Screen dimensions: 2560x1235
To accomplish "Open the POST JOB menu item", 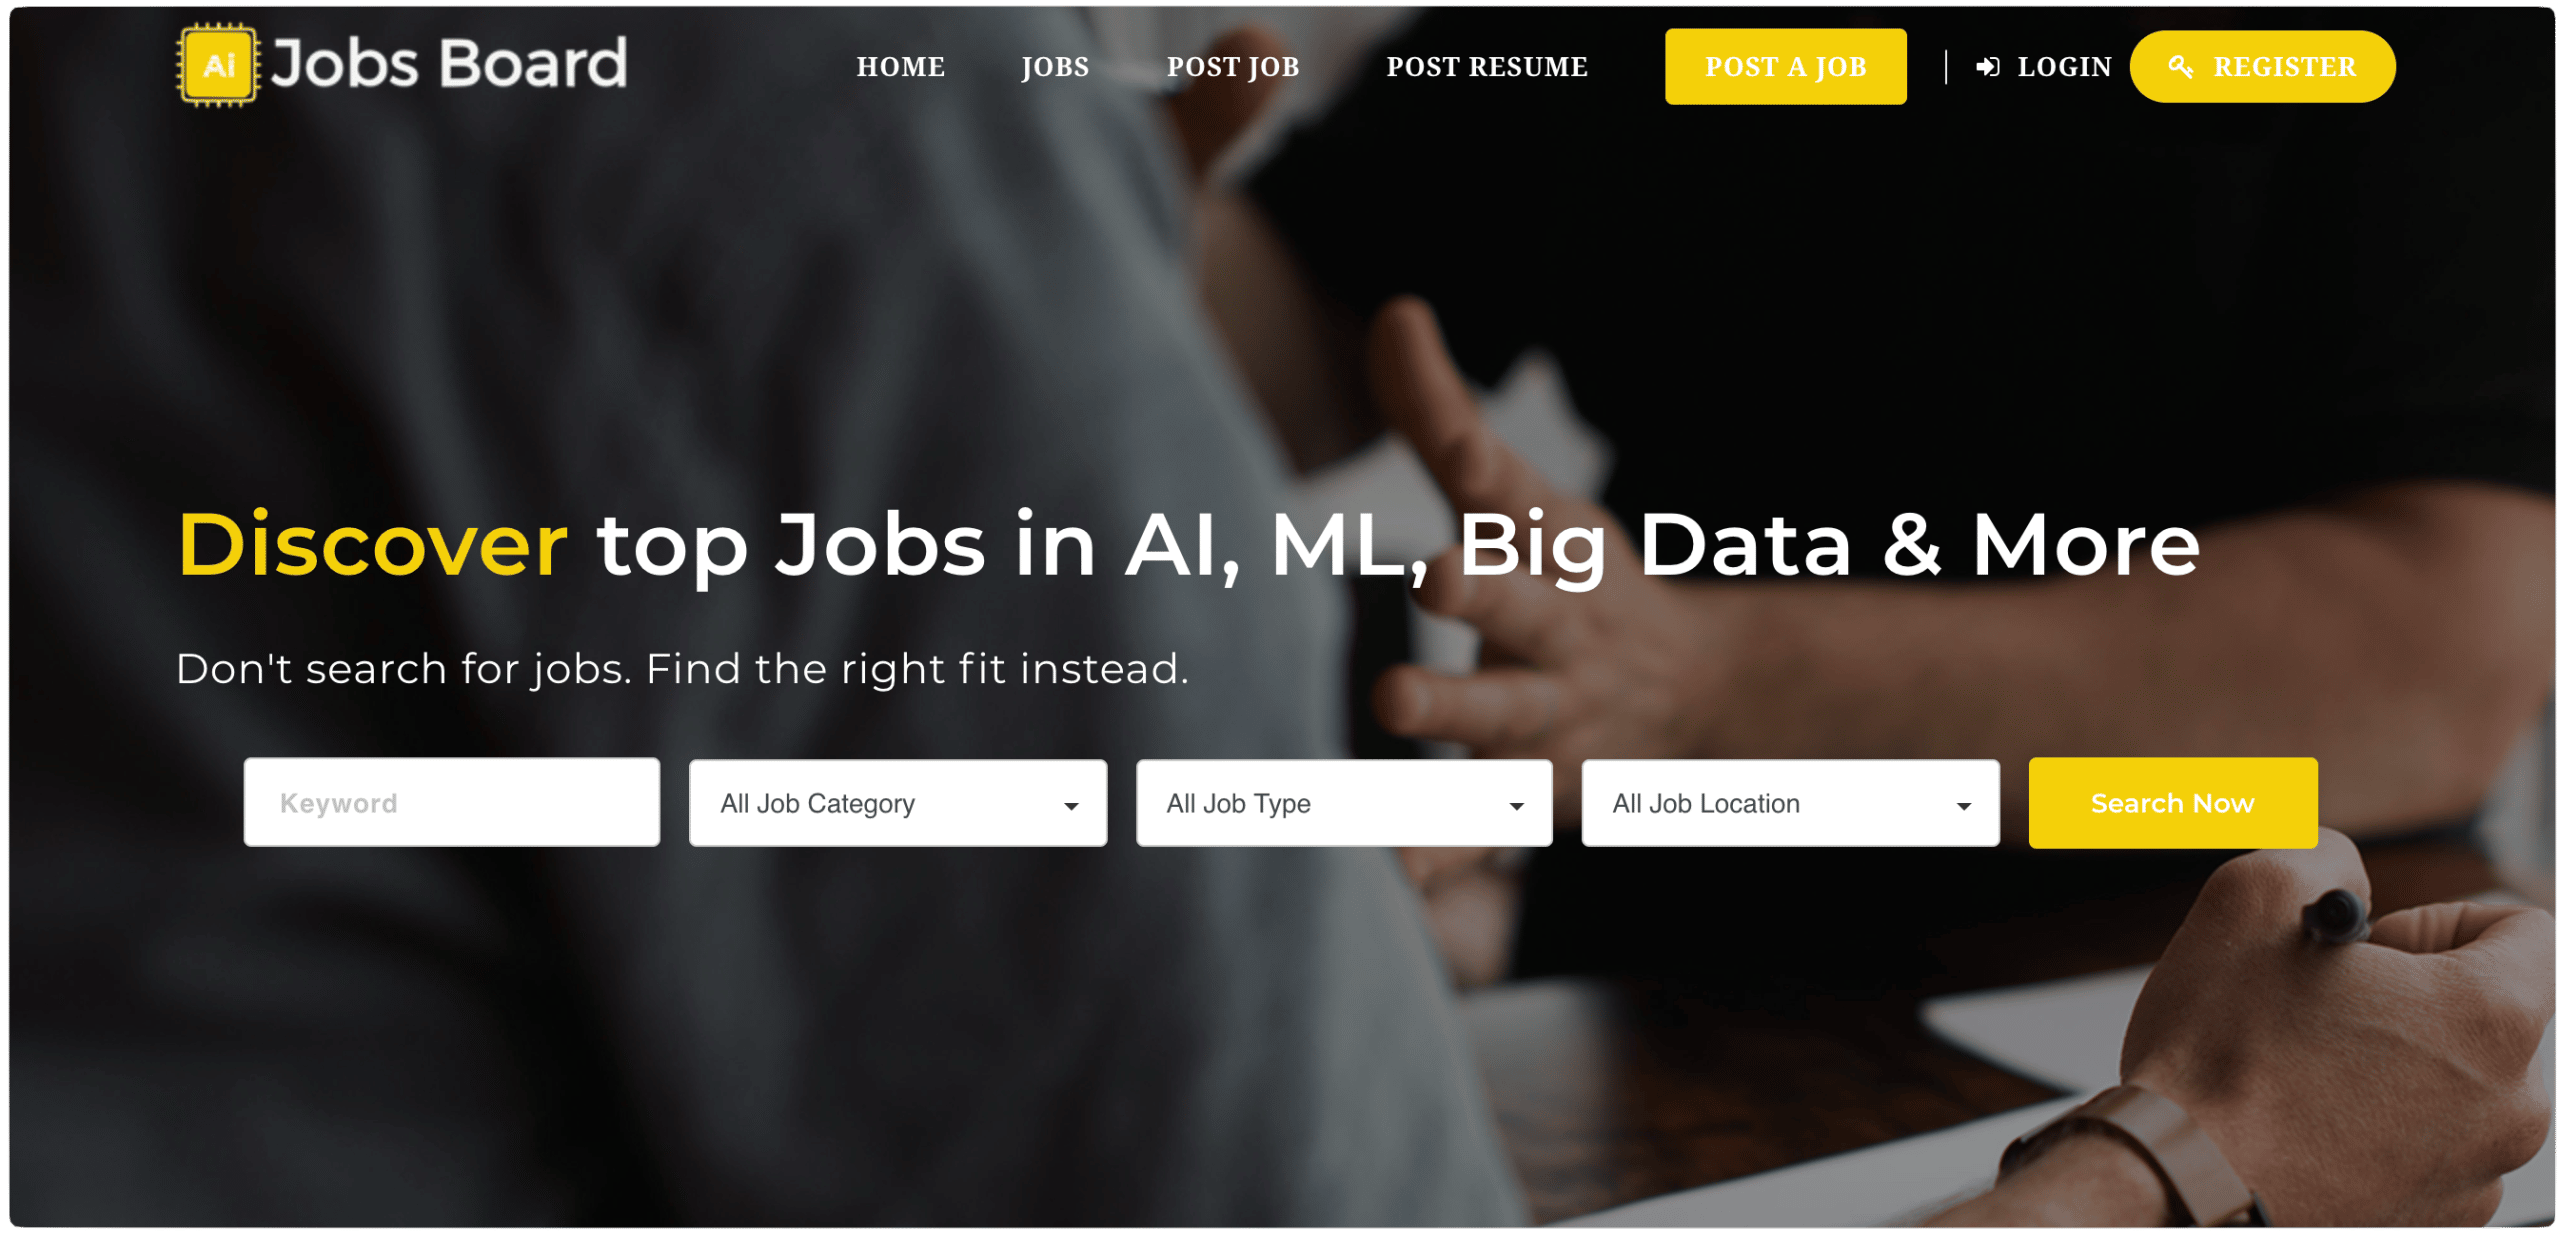I will (x=1234, y=67).
